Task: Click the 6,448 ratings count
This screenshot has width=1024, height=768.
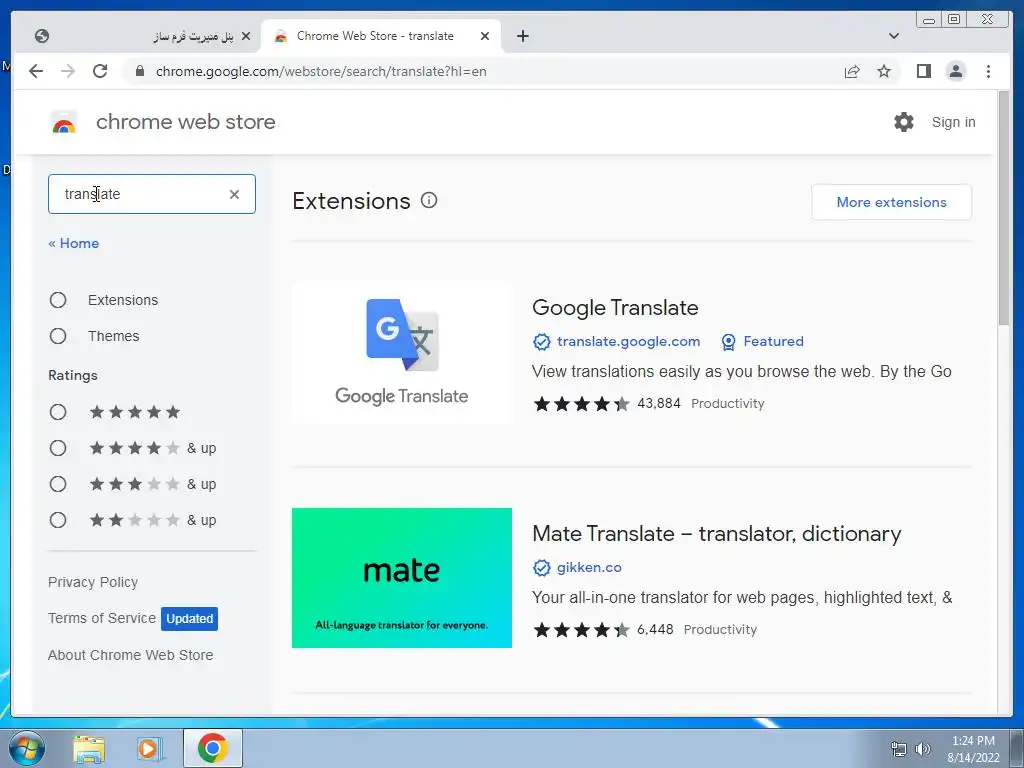Action: [655, 630]
